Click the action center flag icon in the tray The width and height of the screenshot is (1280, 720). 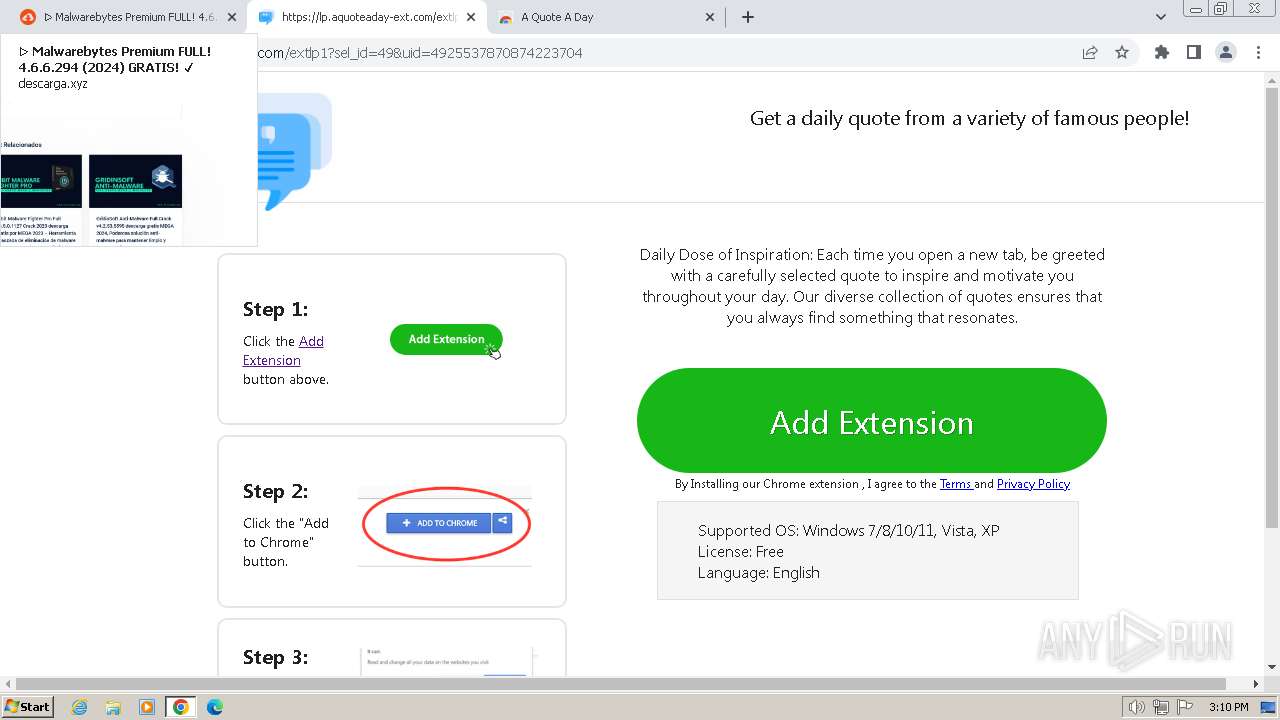tap(1185, 707)
